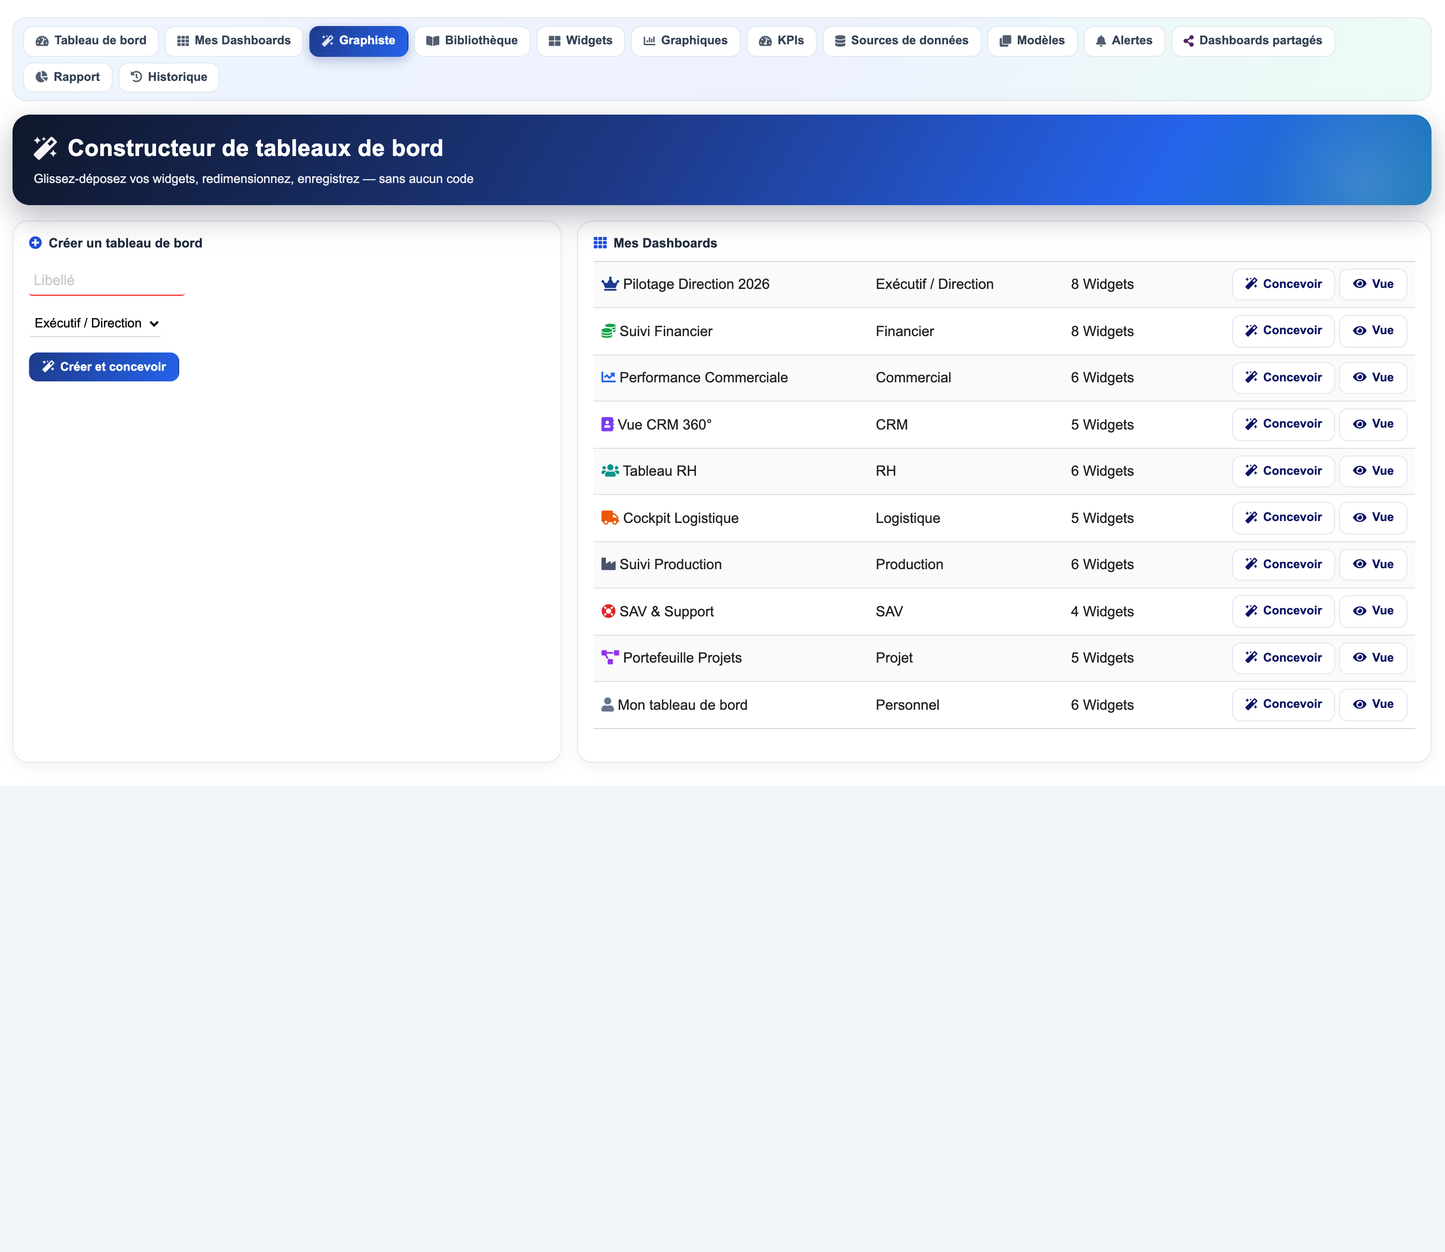Open the Historique tab
1445x1252 pixels.
pos(169,77)
